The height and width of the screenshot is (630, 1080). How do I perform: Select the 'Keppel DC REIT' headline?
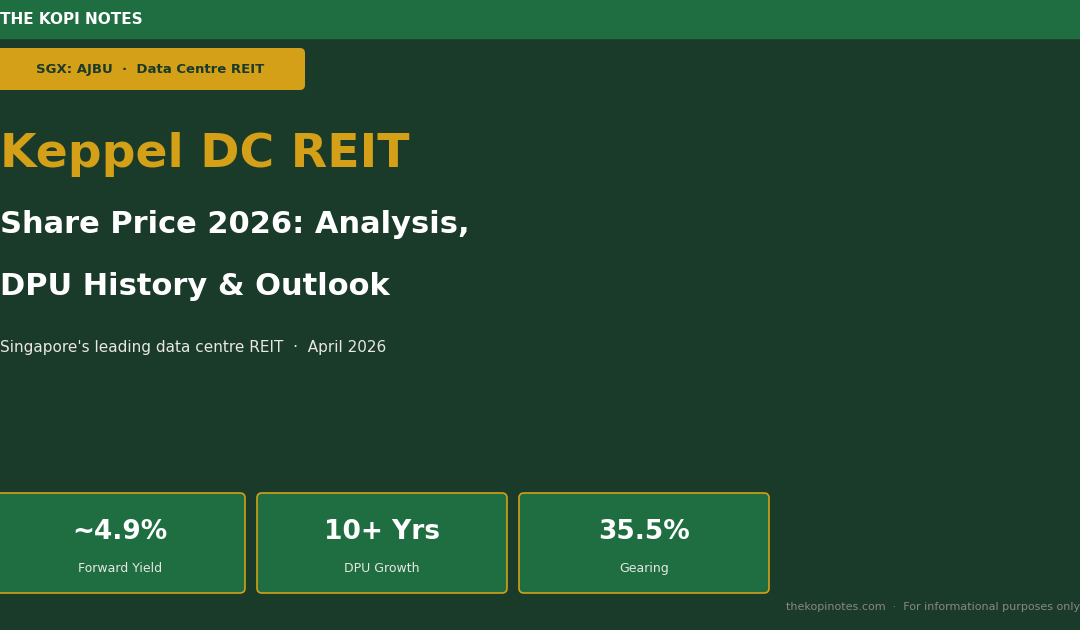(x=205, y=151)
